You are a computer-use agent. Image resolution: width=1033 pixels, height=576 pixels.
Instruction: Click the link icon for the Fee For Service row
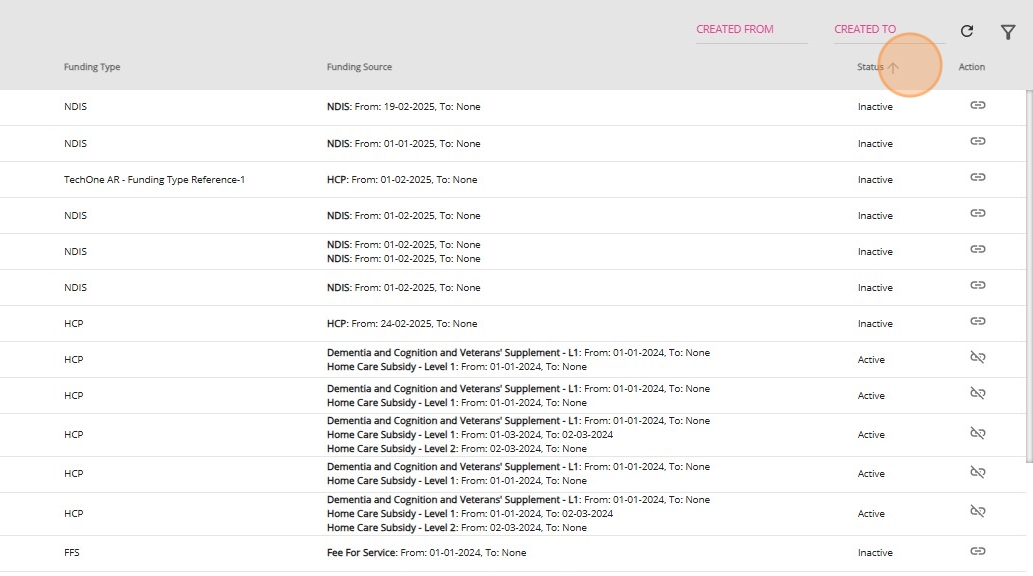click(978, 551)
